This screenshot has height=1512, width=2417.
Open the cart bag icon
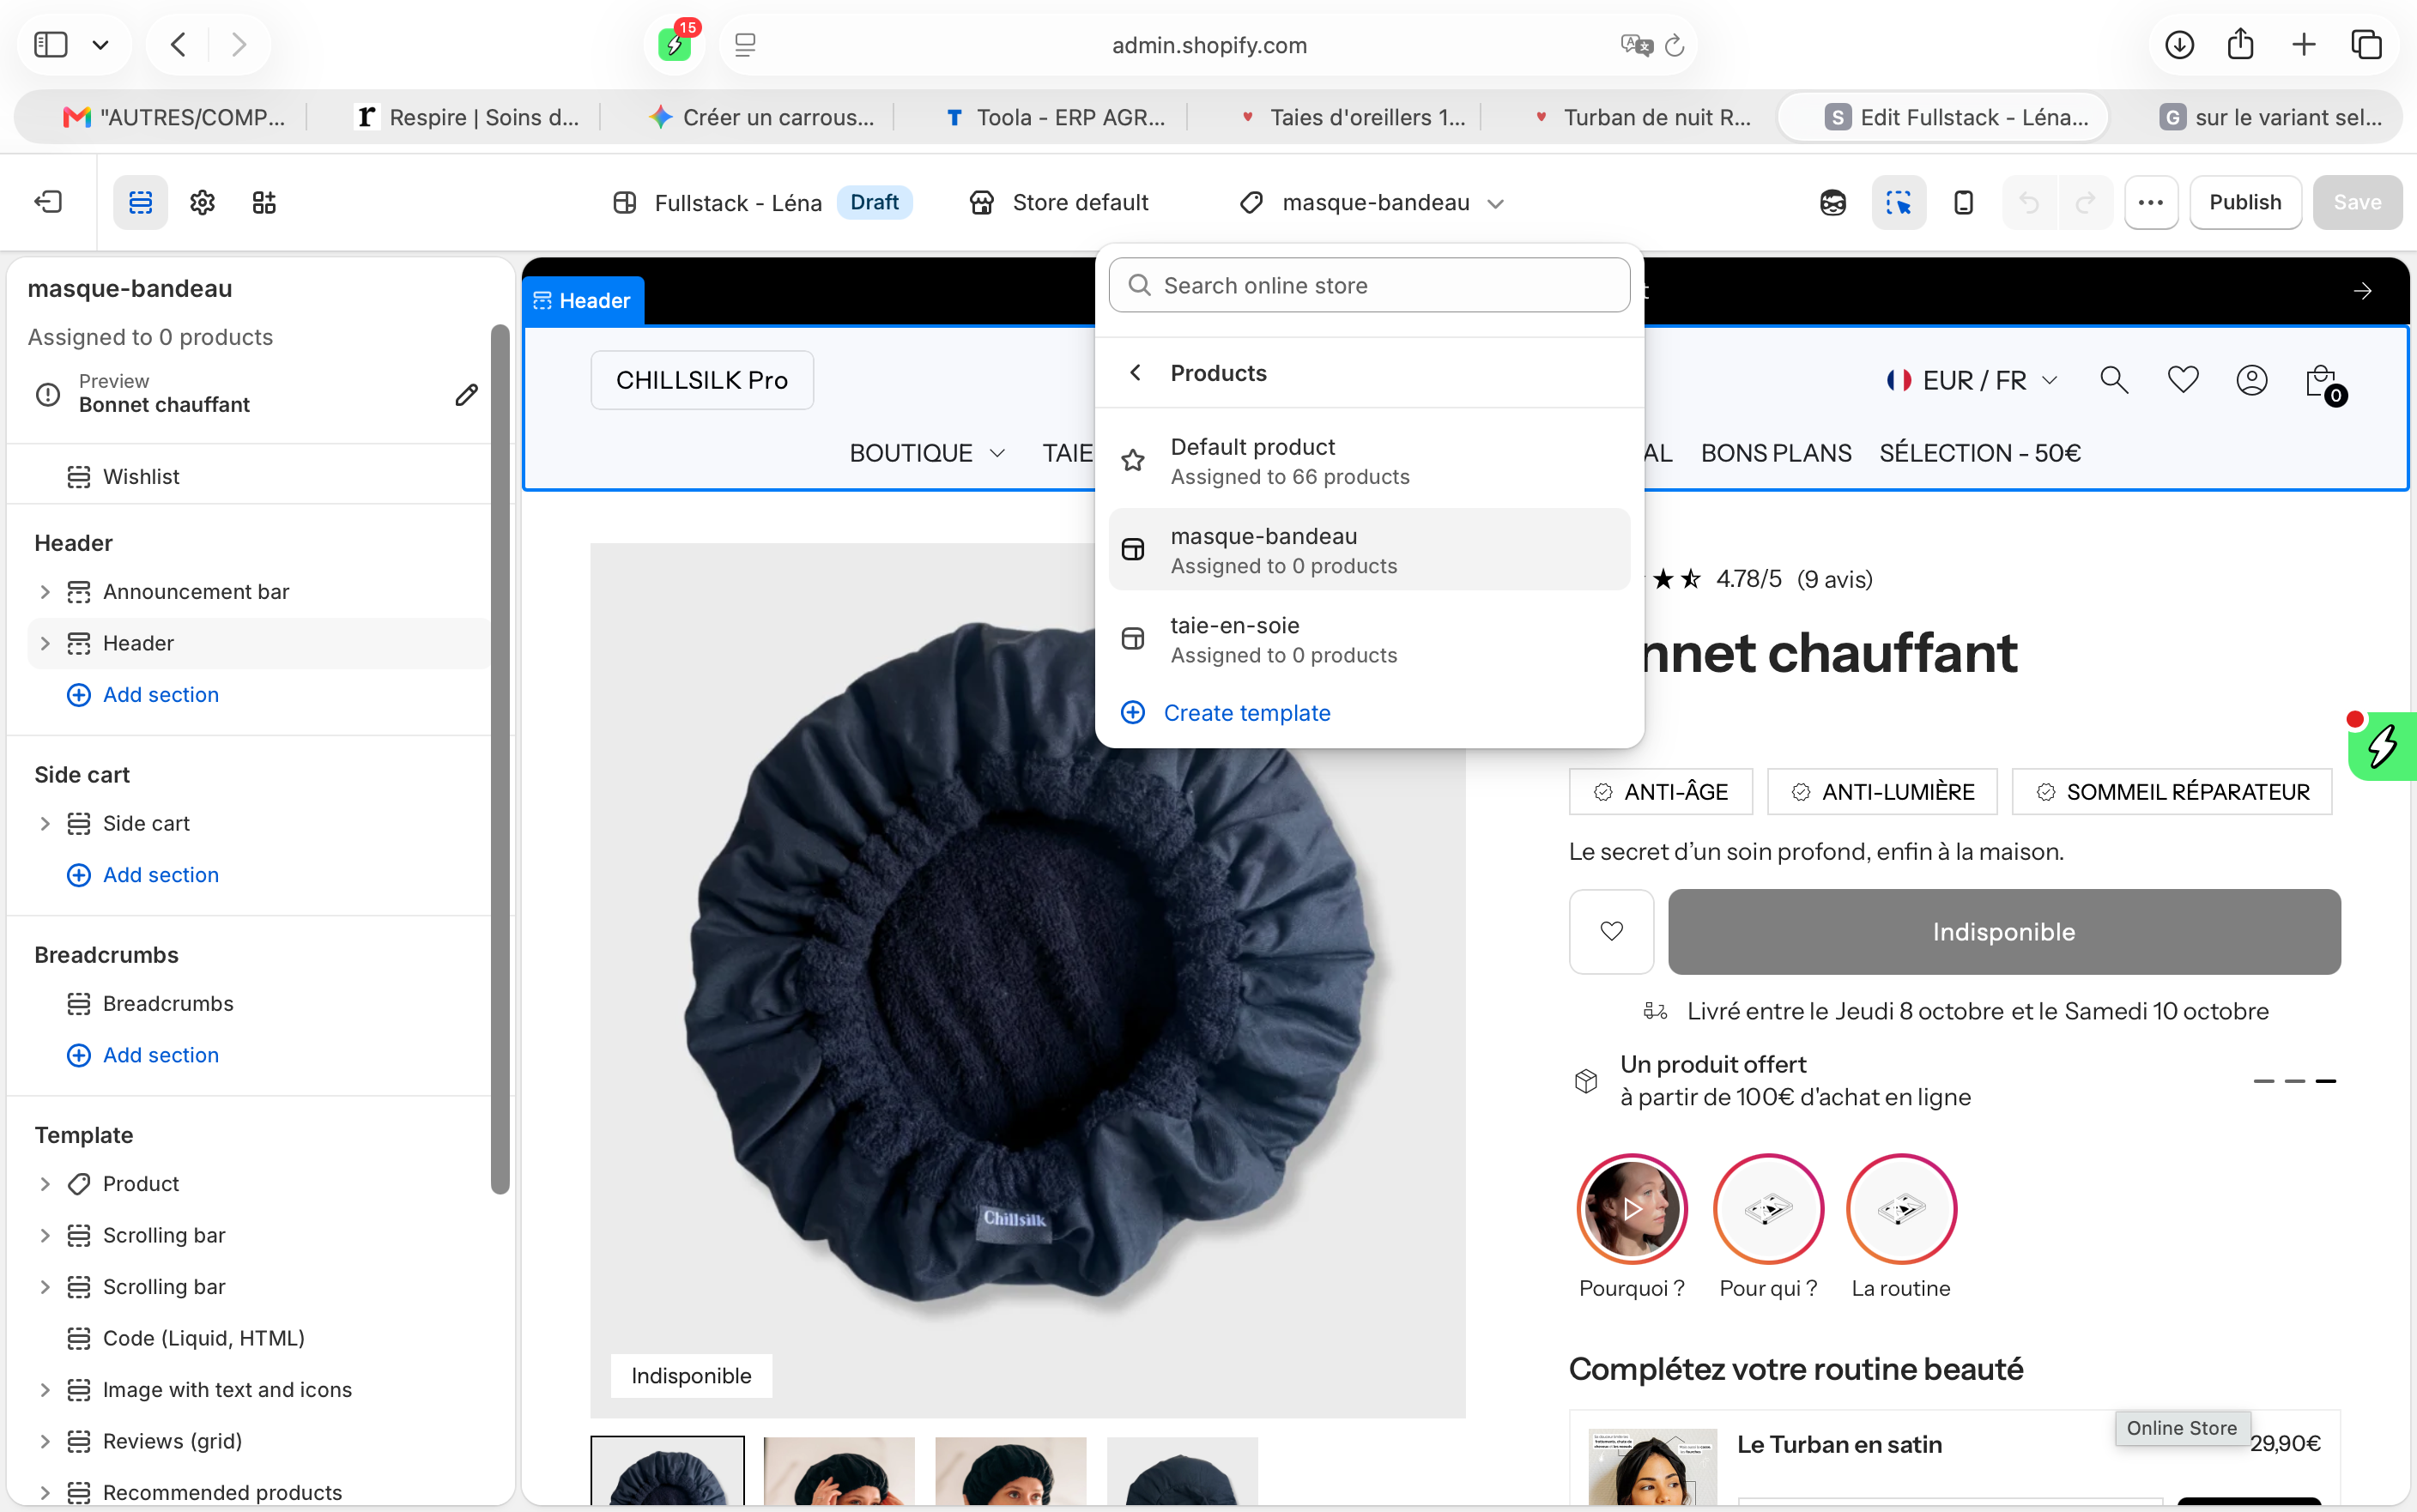click(2324, 383)
